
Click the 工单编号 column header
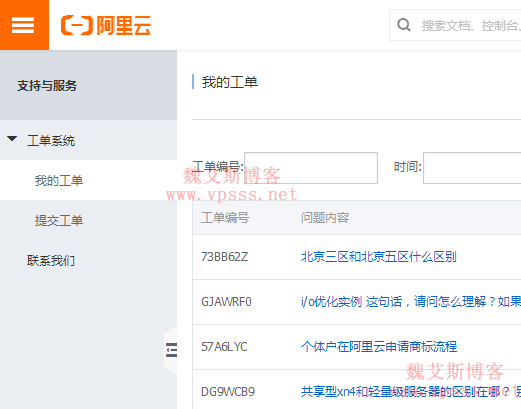point(225,218)
